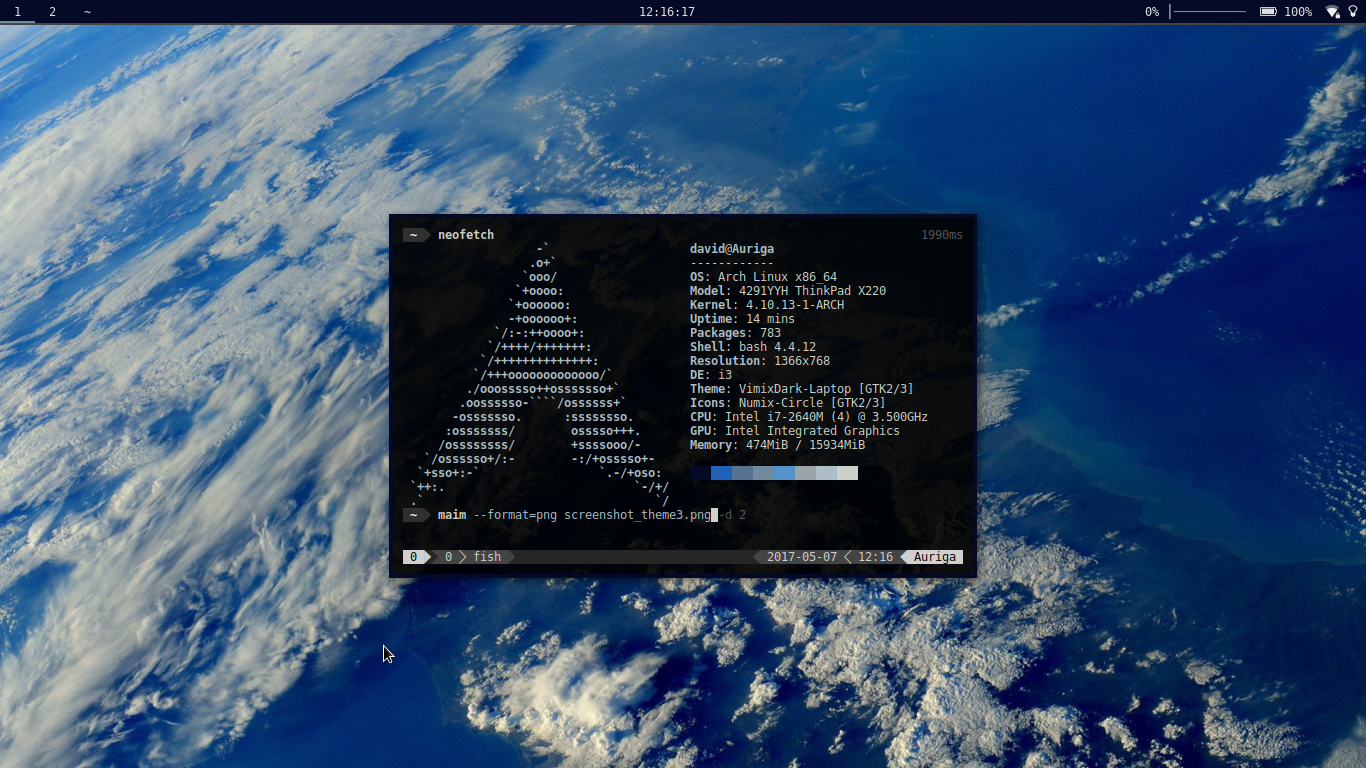Select the OS: Arch Linux x86_64 line
The width and height of the screenshot is (1366, 768).
[763, 277]
